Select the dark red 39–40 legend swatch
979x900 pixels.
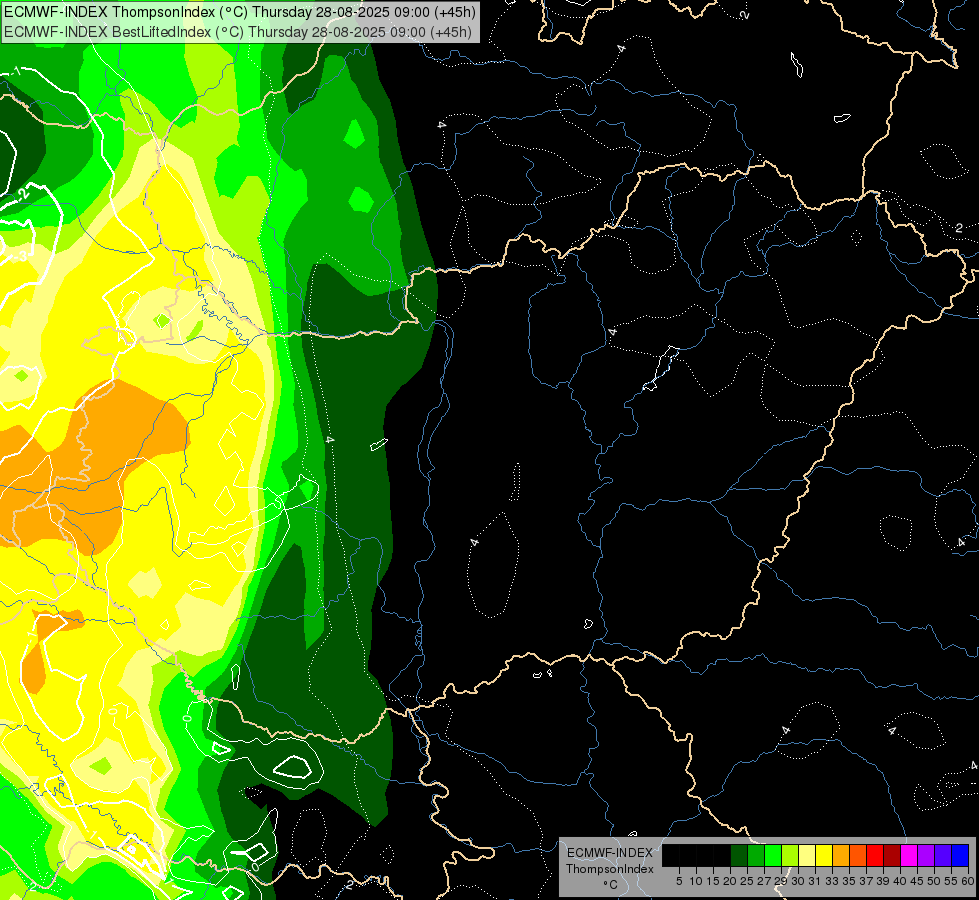pyautogui.click(x=892, y=855)
